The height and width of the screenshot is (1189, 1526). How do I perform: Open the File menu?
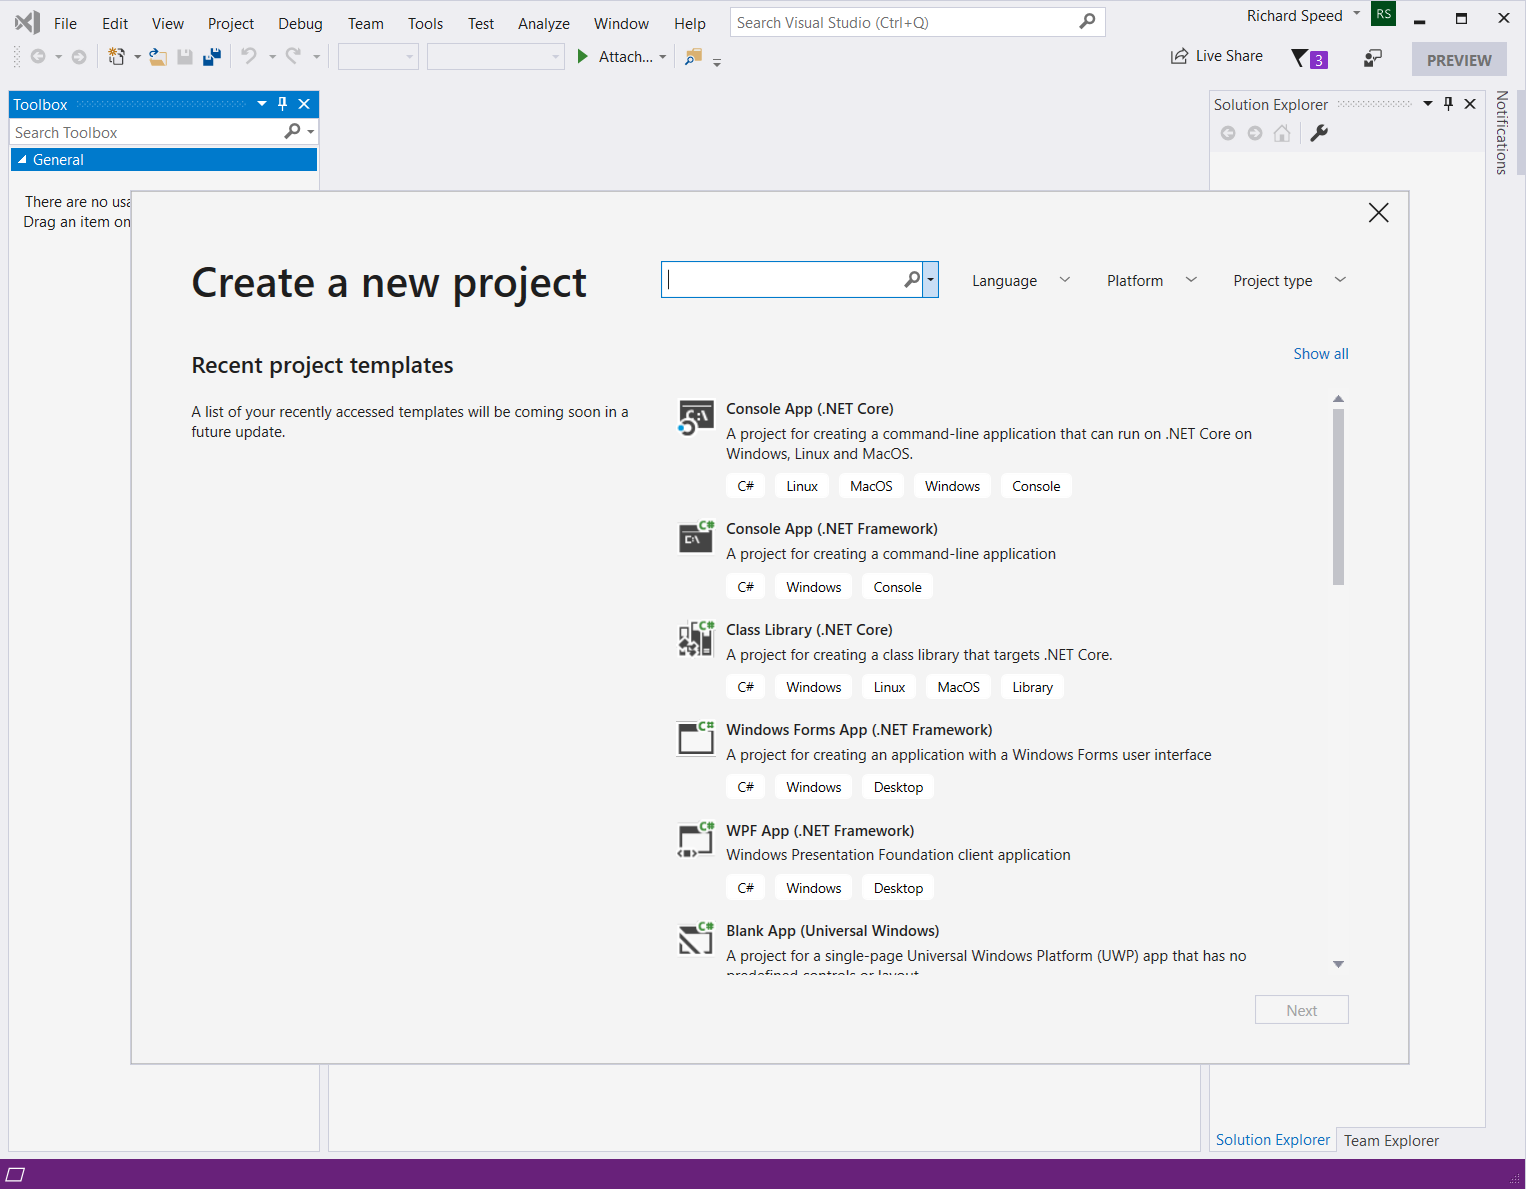click(x=65, y=23)
